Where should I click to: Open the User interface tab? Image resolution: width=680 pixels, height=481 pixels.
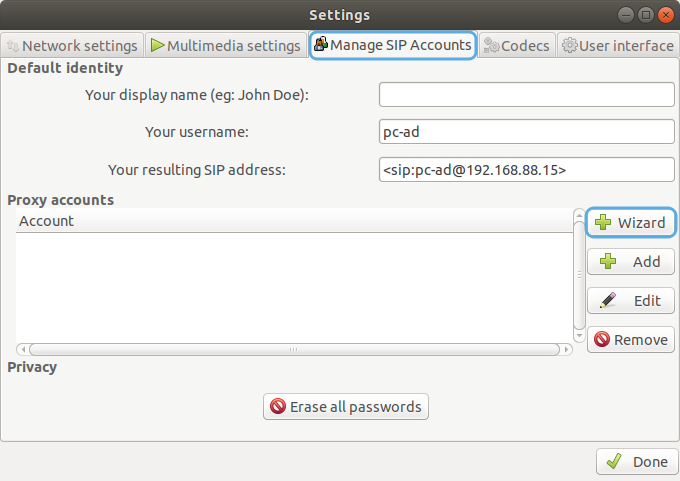618,45
